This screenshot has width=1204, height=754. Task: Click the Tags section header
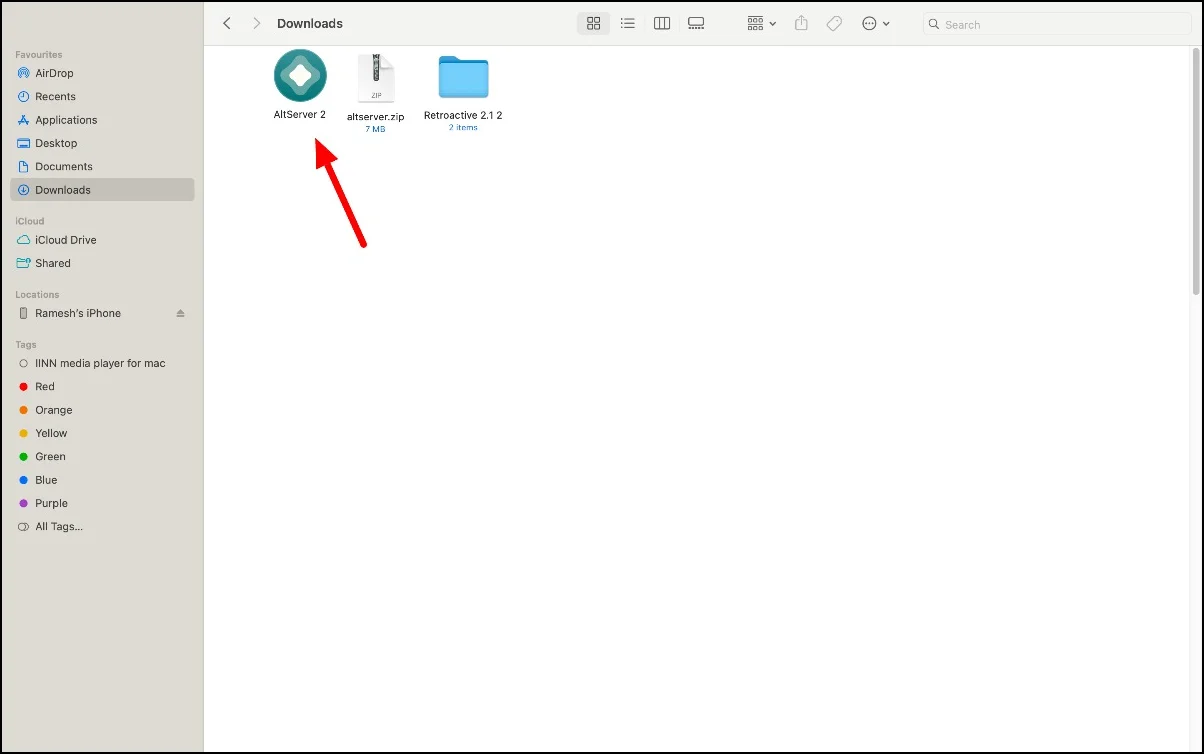pos(25,345)
